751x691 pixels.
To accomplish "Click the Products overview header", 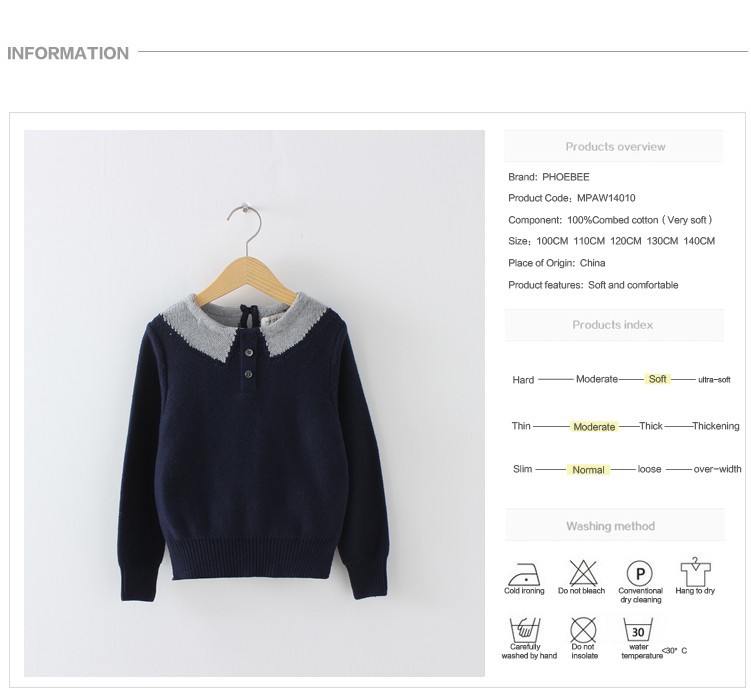I will [614, 146].
